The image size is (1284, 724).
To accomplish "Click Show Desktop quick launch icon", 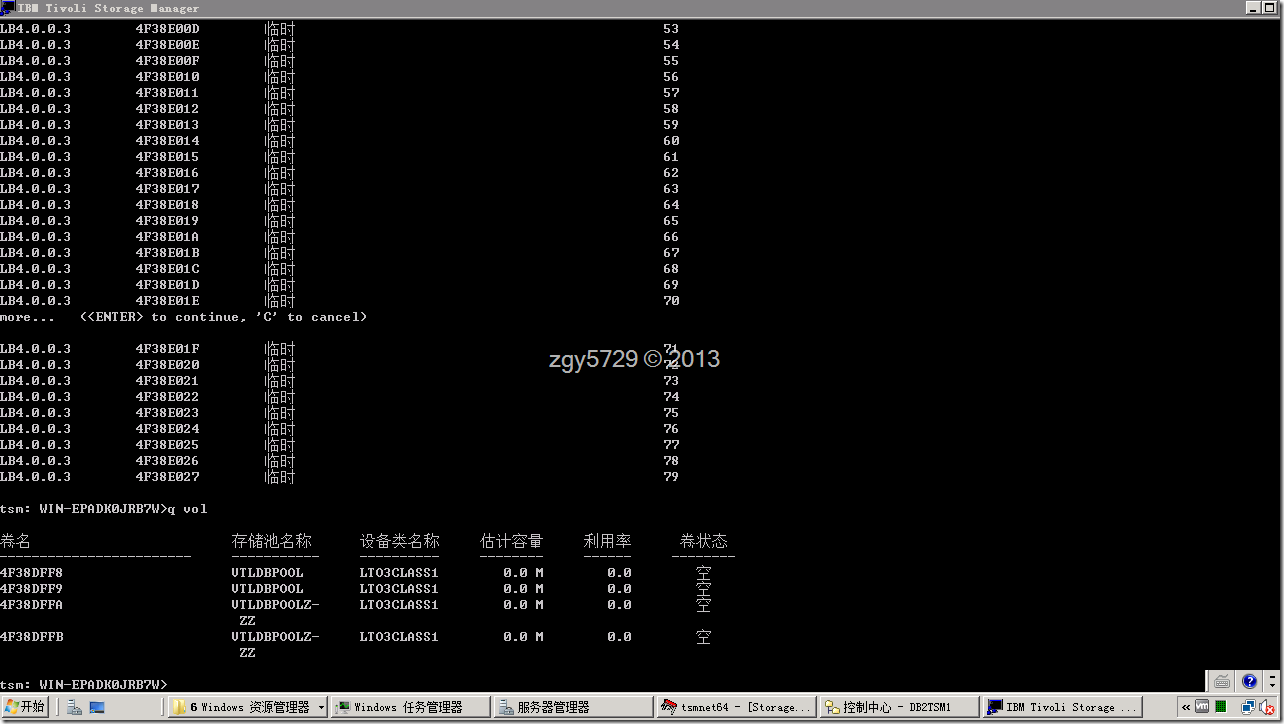I will (x=97, y=707).
